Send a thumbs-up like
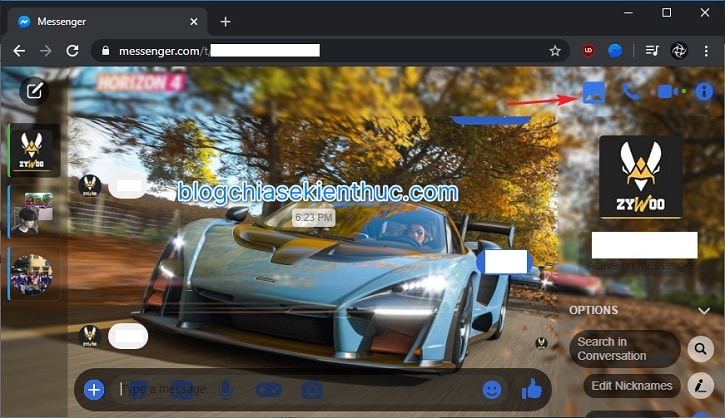Screen dimensions: 725x418 click(532, 389)
